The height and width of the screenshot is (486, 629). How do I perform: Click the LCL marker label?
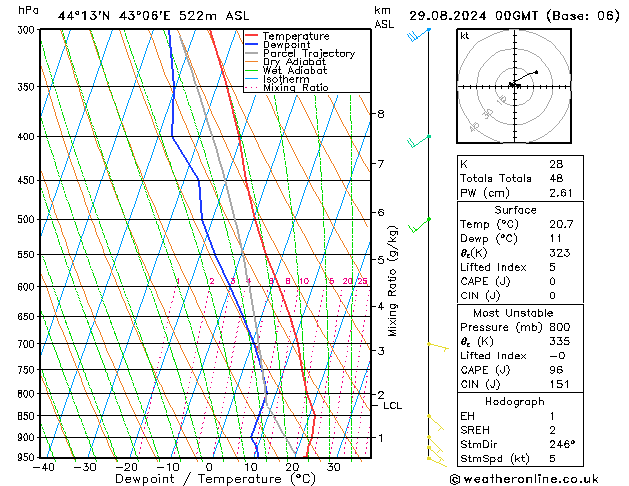click(x=392, y=406)
